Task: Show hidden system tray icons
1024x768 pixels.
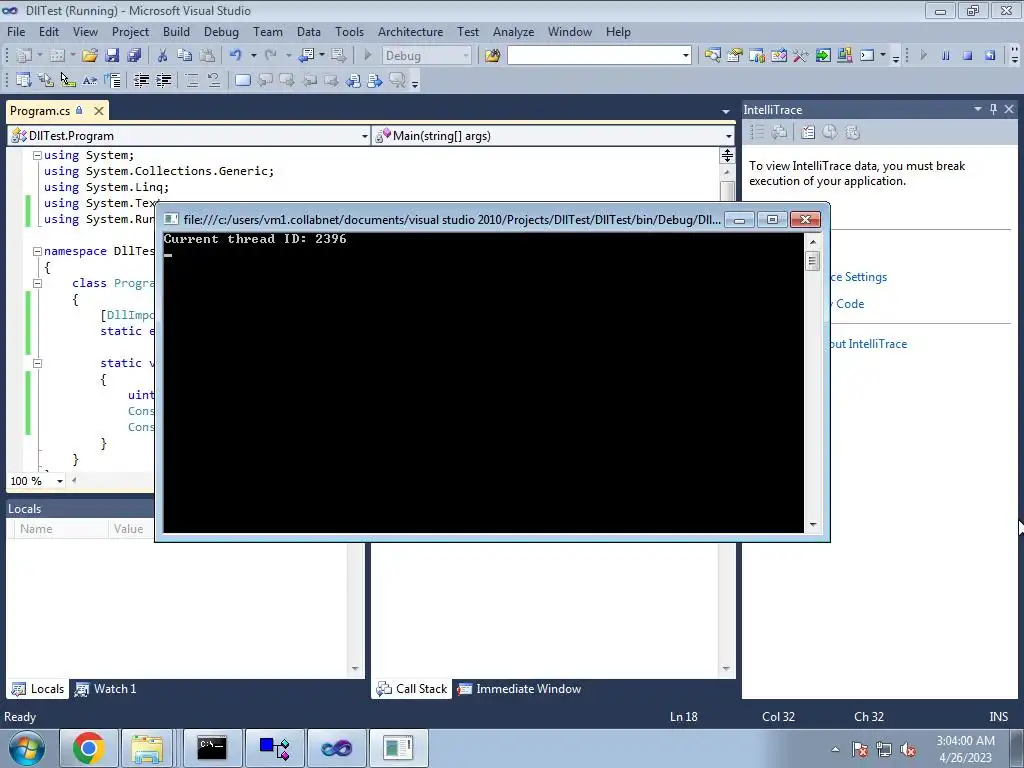Action: pyautogui.click(x=835, y=749)
